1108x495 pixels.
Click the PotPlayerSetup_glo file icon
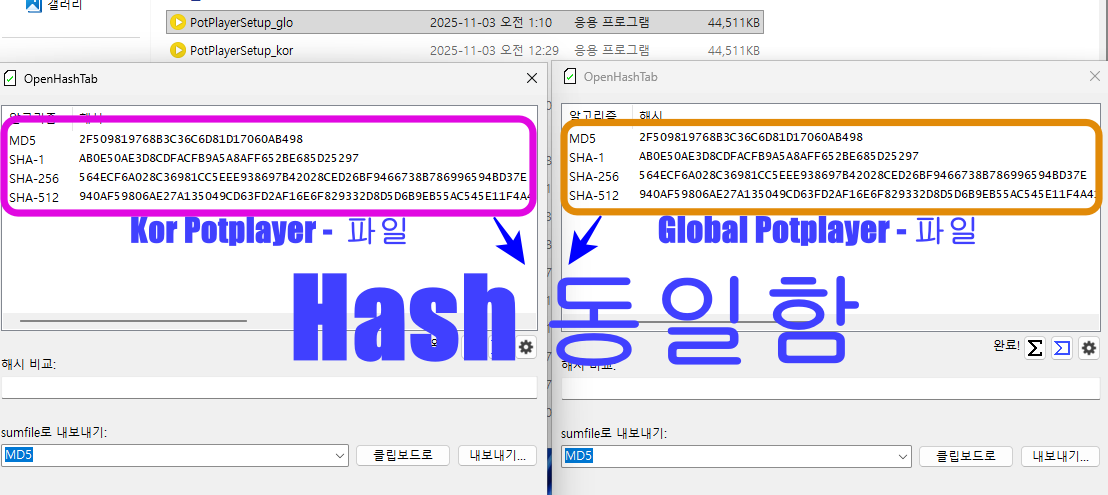tap(178, 22)
